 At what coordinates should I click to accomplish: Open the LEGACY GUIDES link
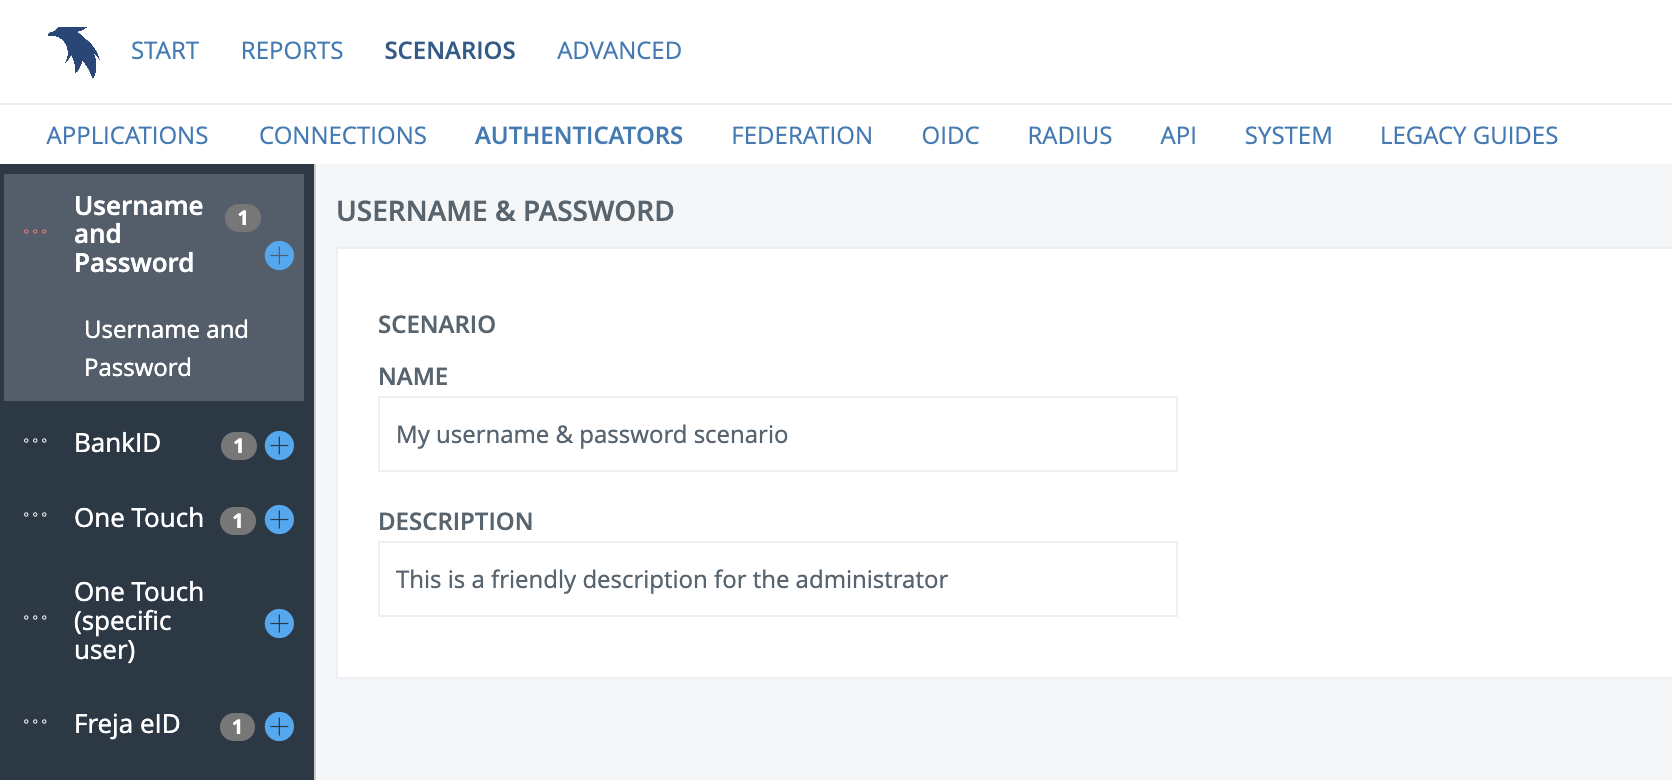point(1468,136)
